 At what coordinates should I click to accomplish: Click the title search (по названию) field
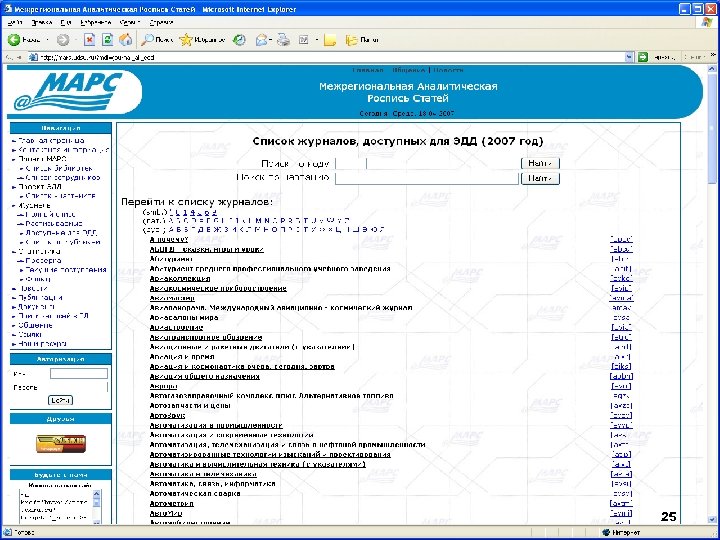427,179
